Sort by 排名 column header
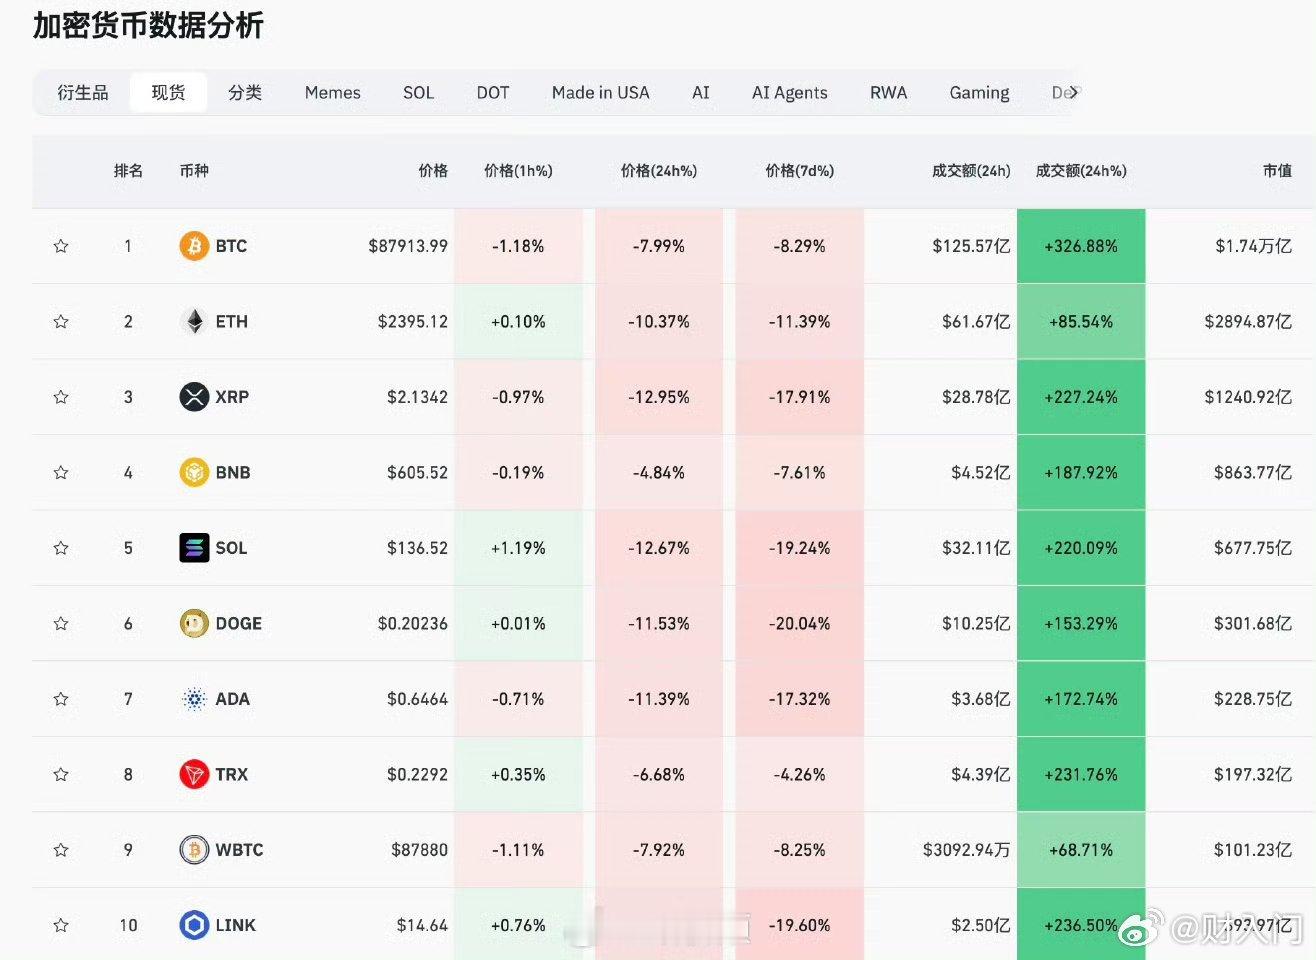This screenshot has height=960, width=1316. click(128, 171)
